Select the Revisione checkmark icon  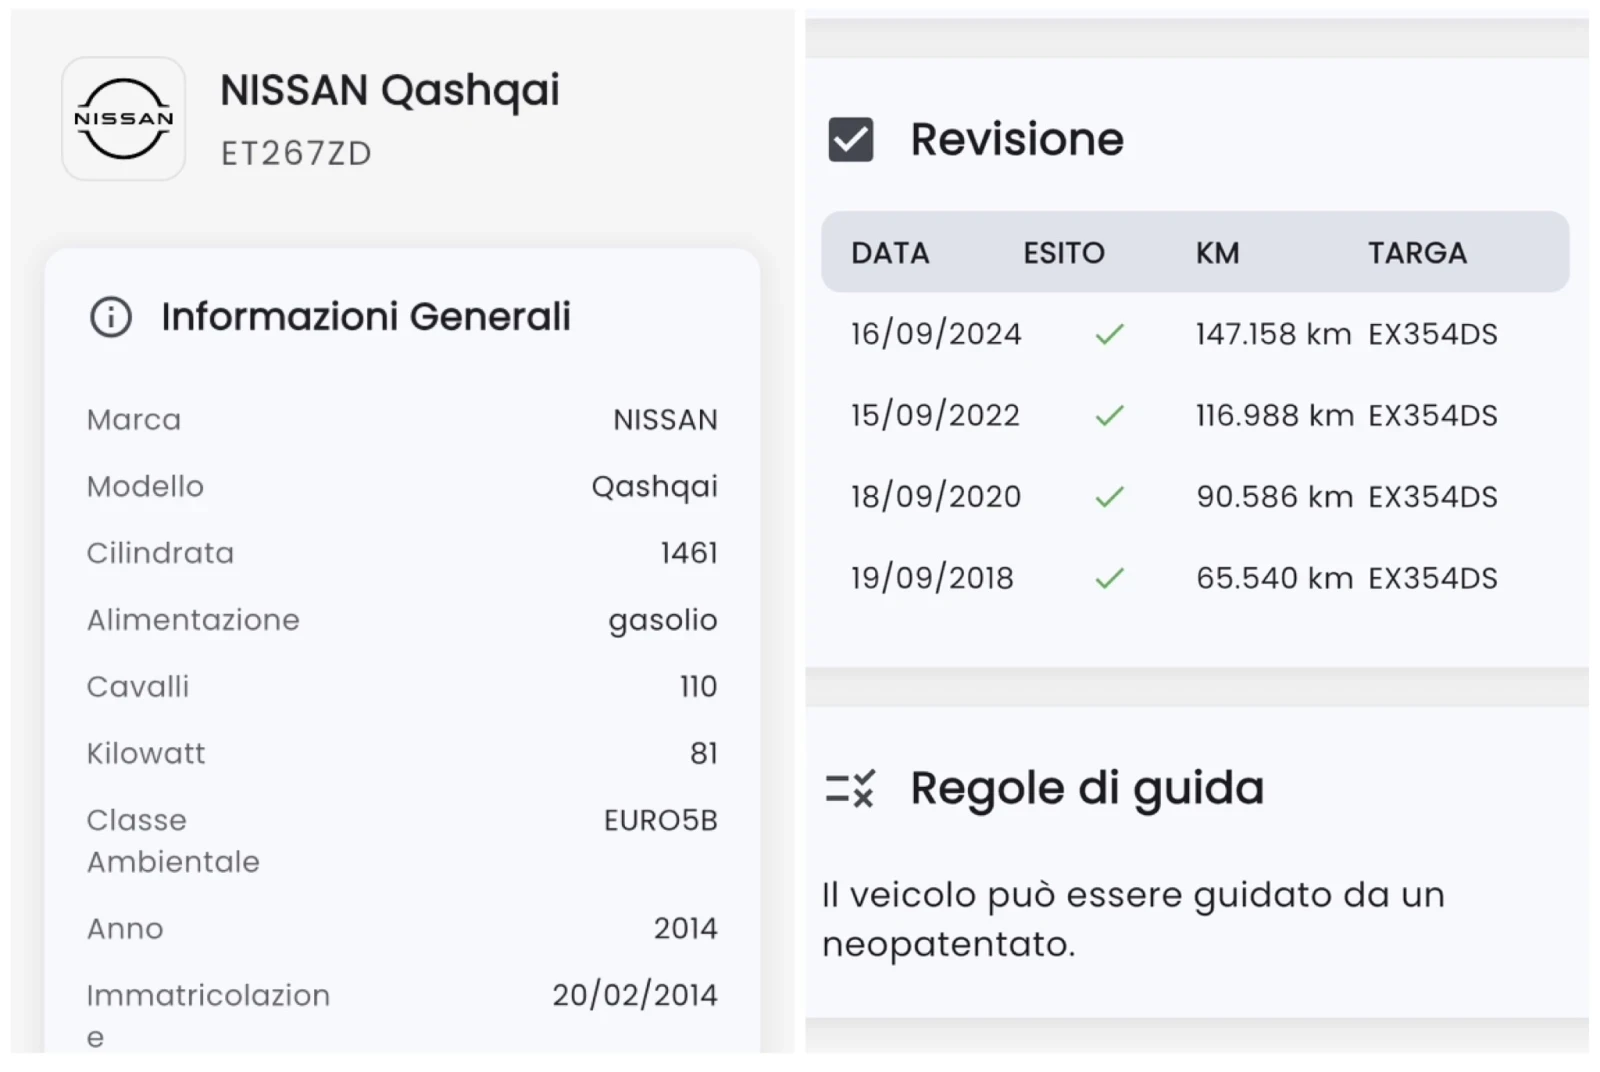pos(851,139)
